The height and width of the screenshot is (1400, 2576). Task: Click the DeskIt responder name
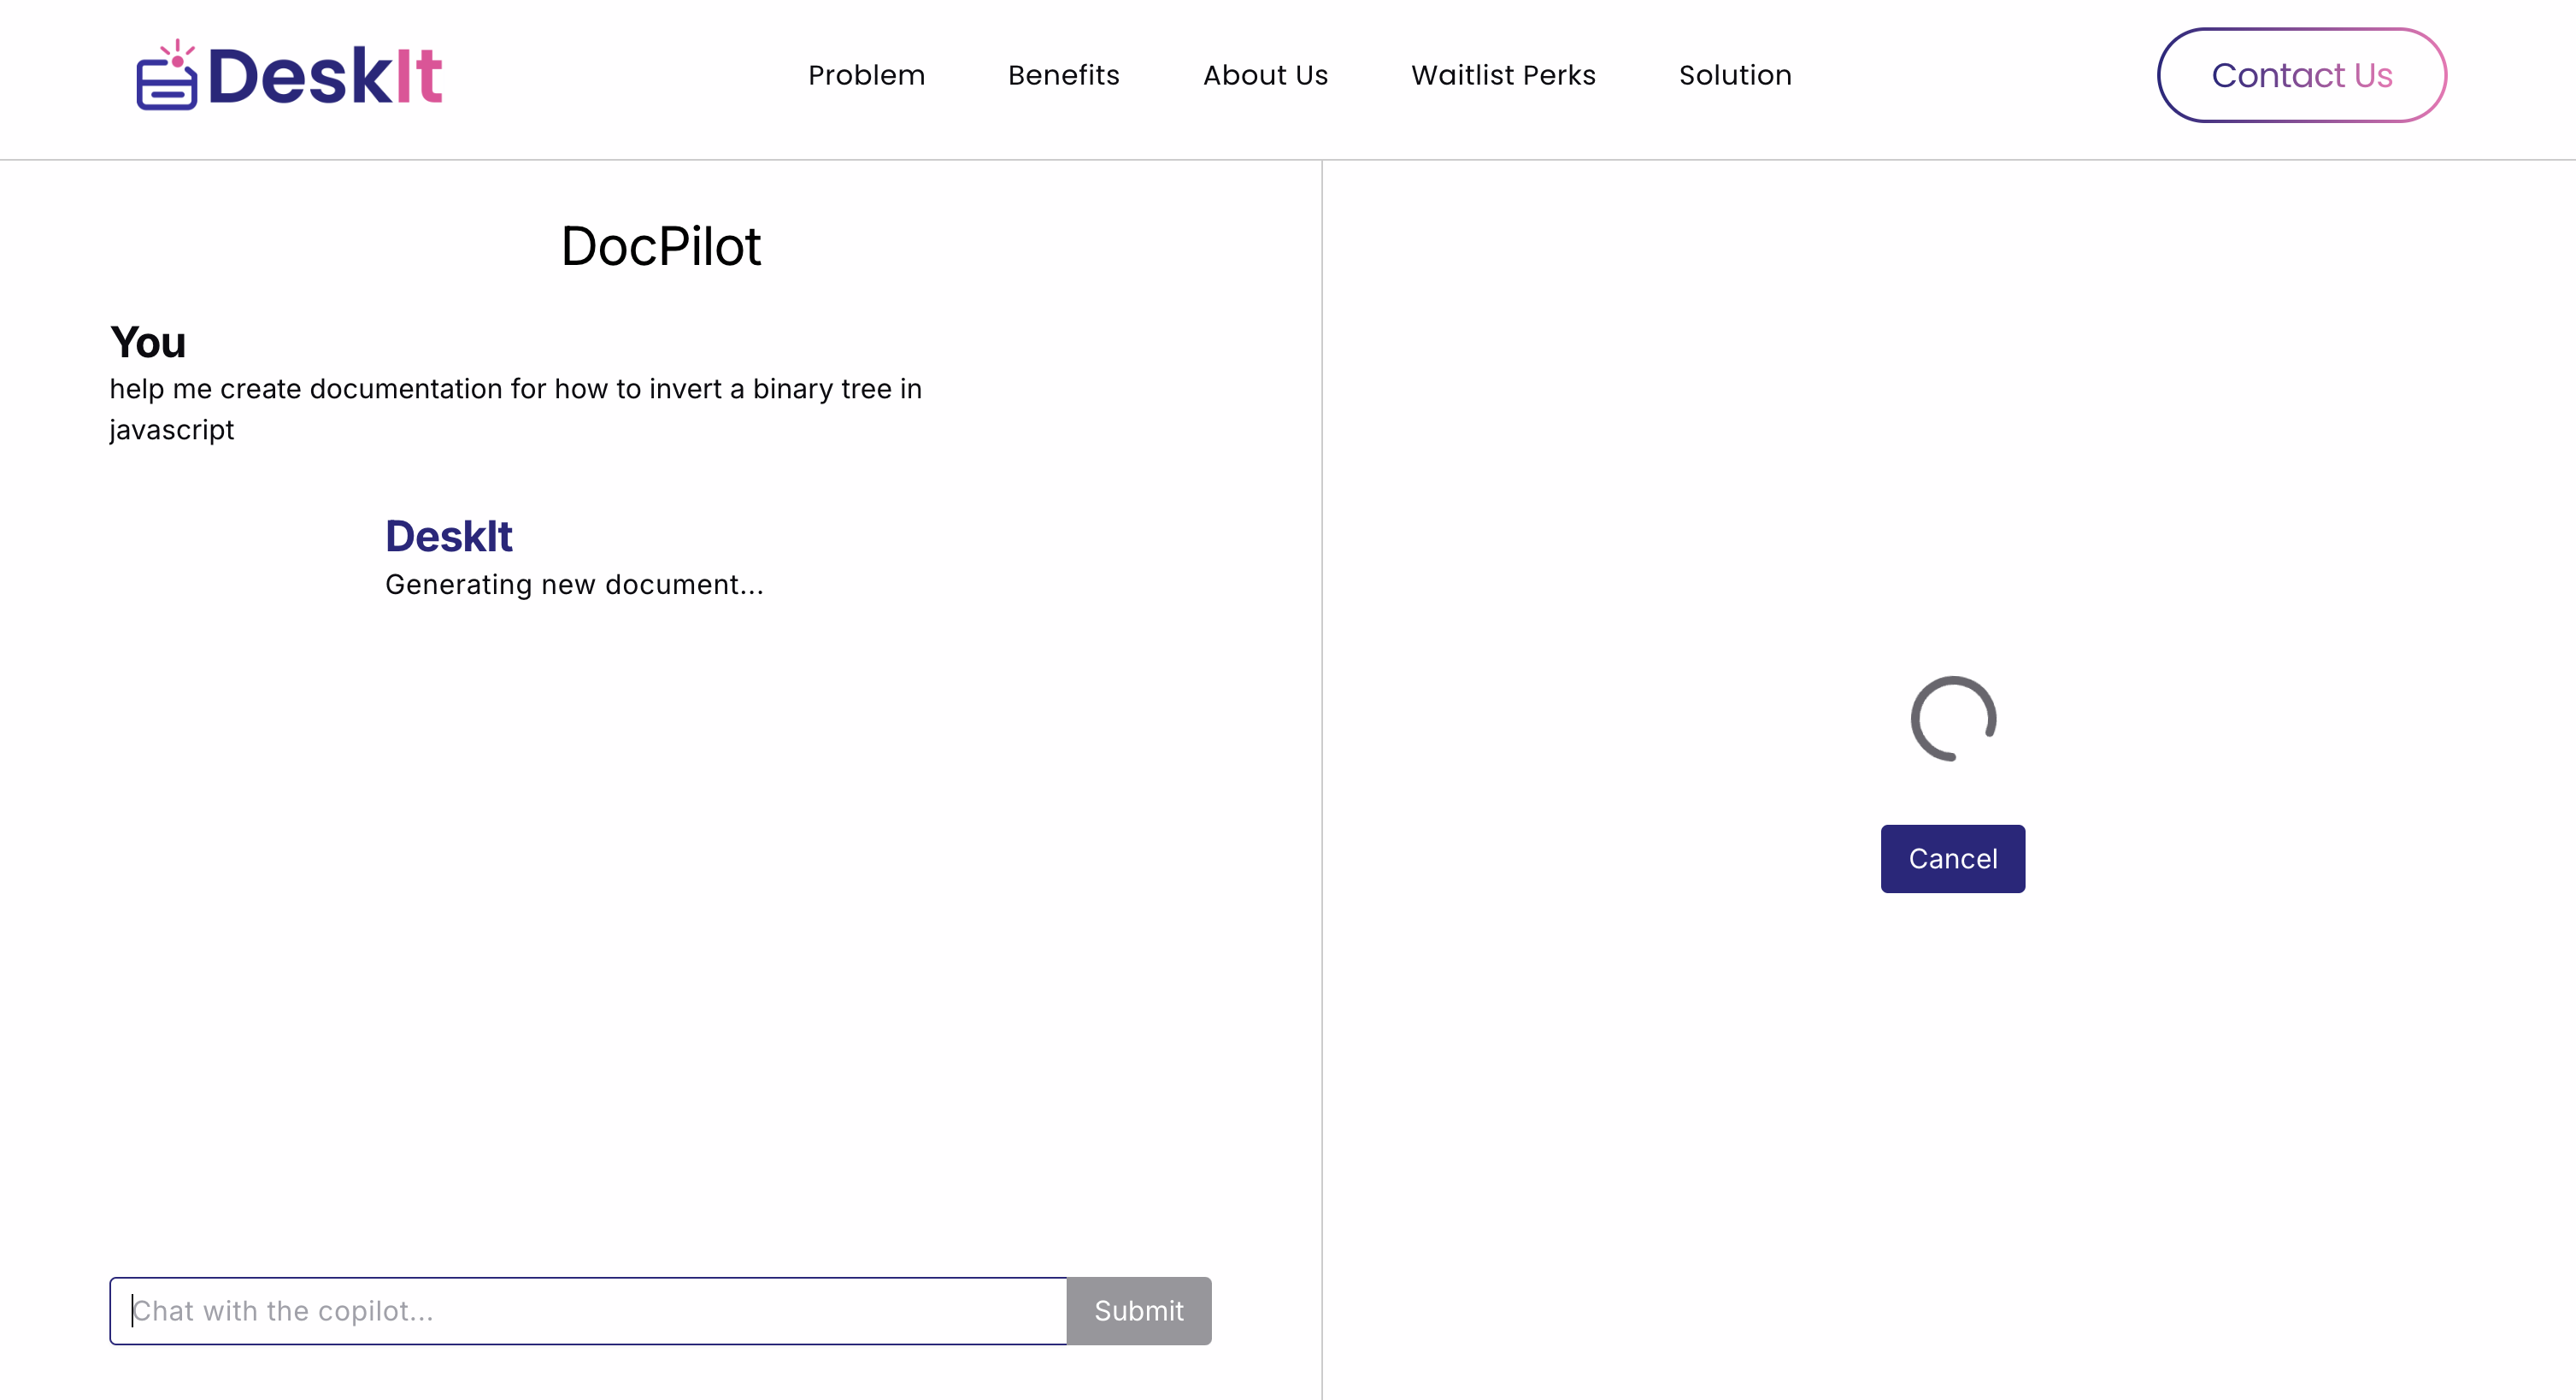pyautogui.click(x=448, y=536)
